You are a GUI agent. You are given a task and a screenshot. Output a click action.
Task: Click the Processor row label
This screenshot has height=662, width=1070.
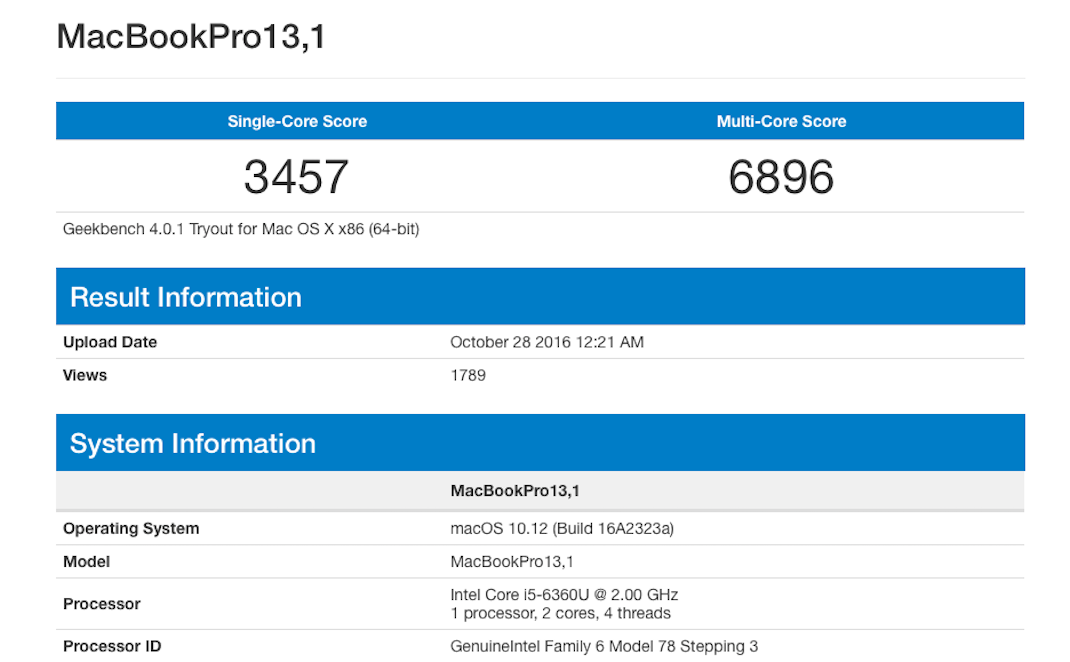click(x=102, y=604)
